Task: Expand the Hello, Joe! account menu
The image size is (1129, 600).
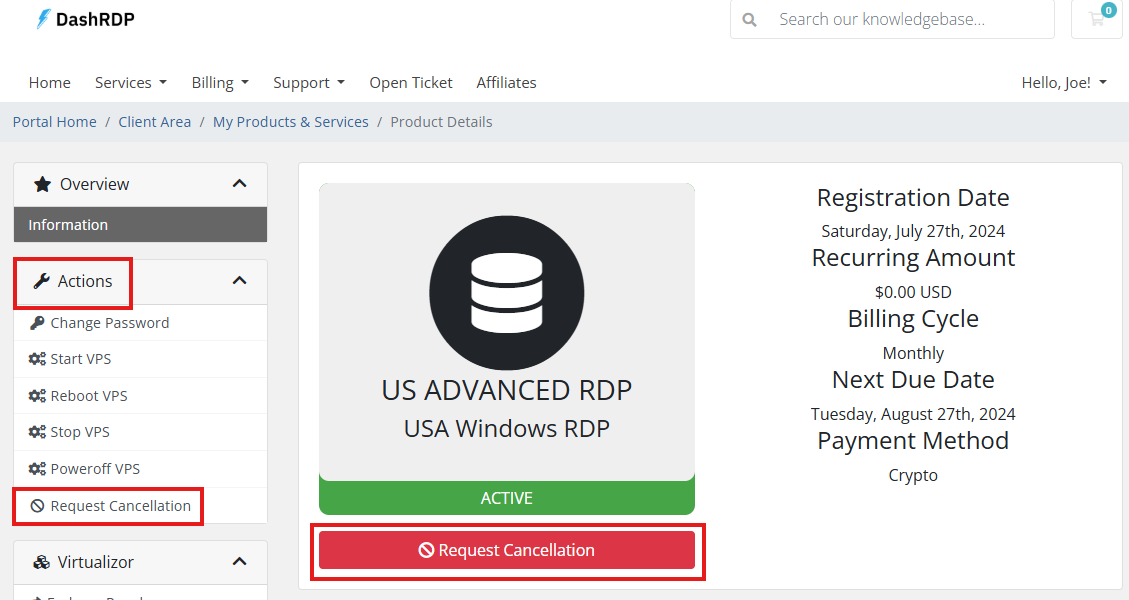Action: click(1063, 83)
